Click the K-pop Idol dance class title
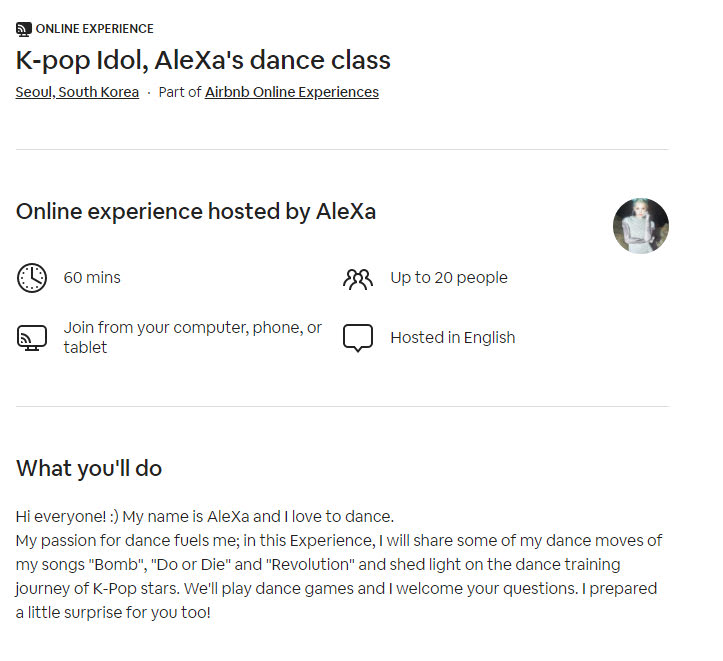Screen dimensions: 723x661 click(203, 60)
